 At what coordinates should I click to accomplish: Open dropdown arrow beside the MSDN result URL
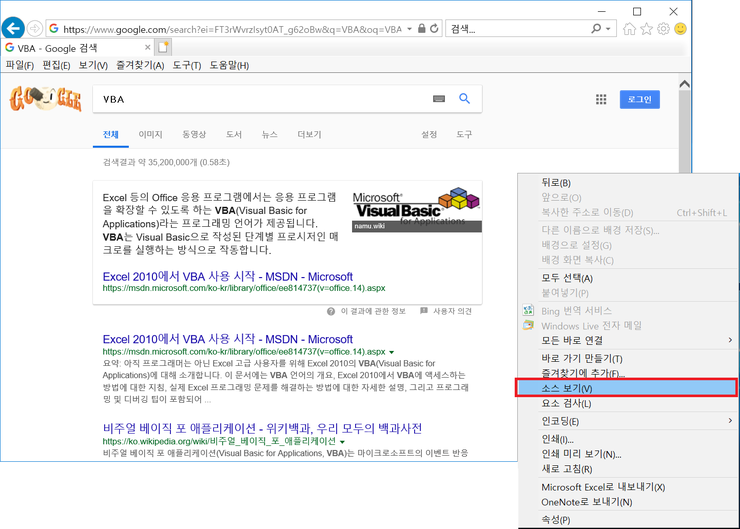(392, 353)
